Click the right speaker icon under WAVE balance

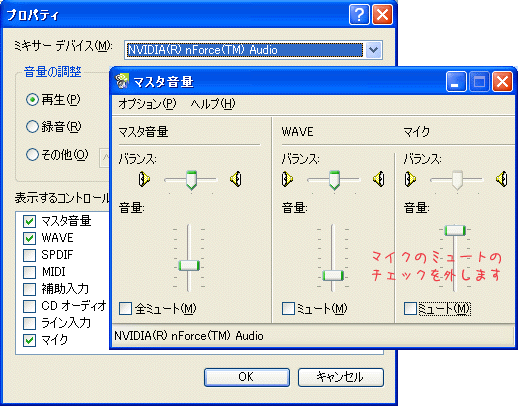(379, 179)
